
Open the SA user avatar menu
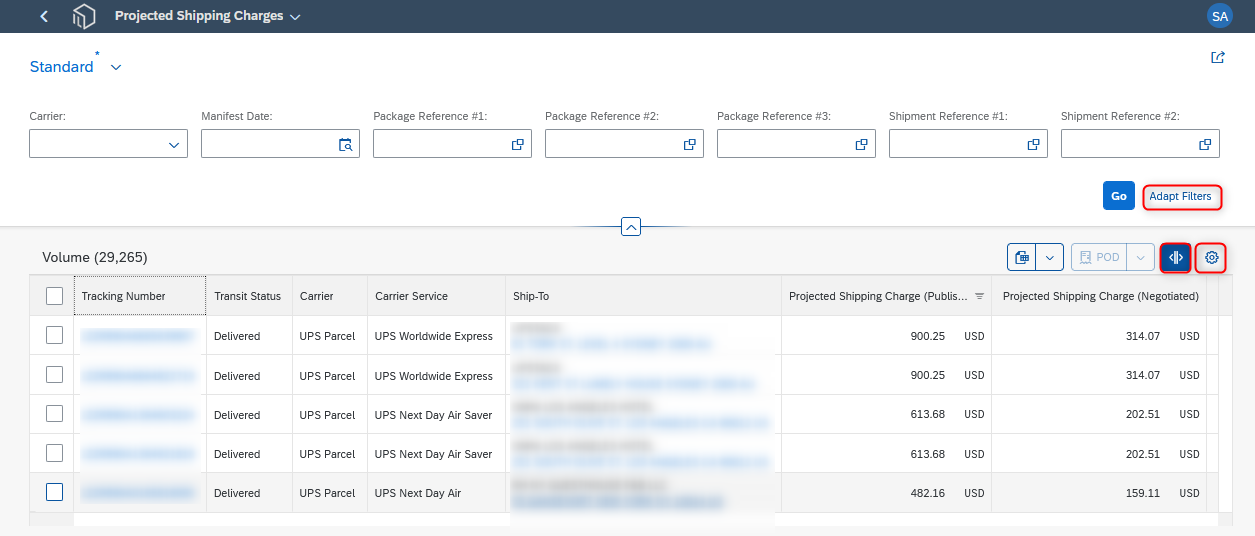coord(1219,16)
